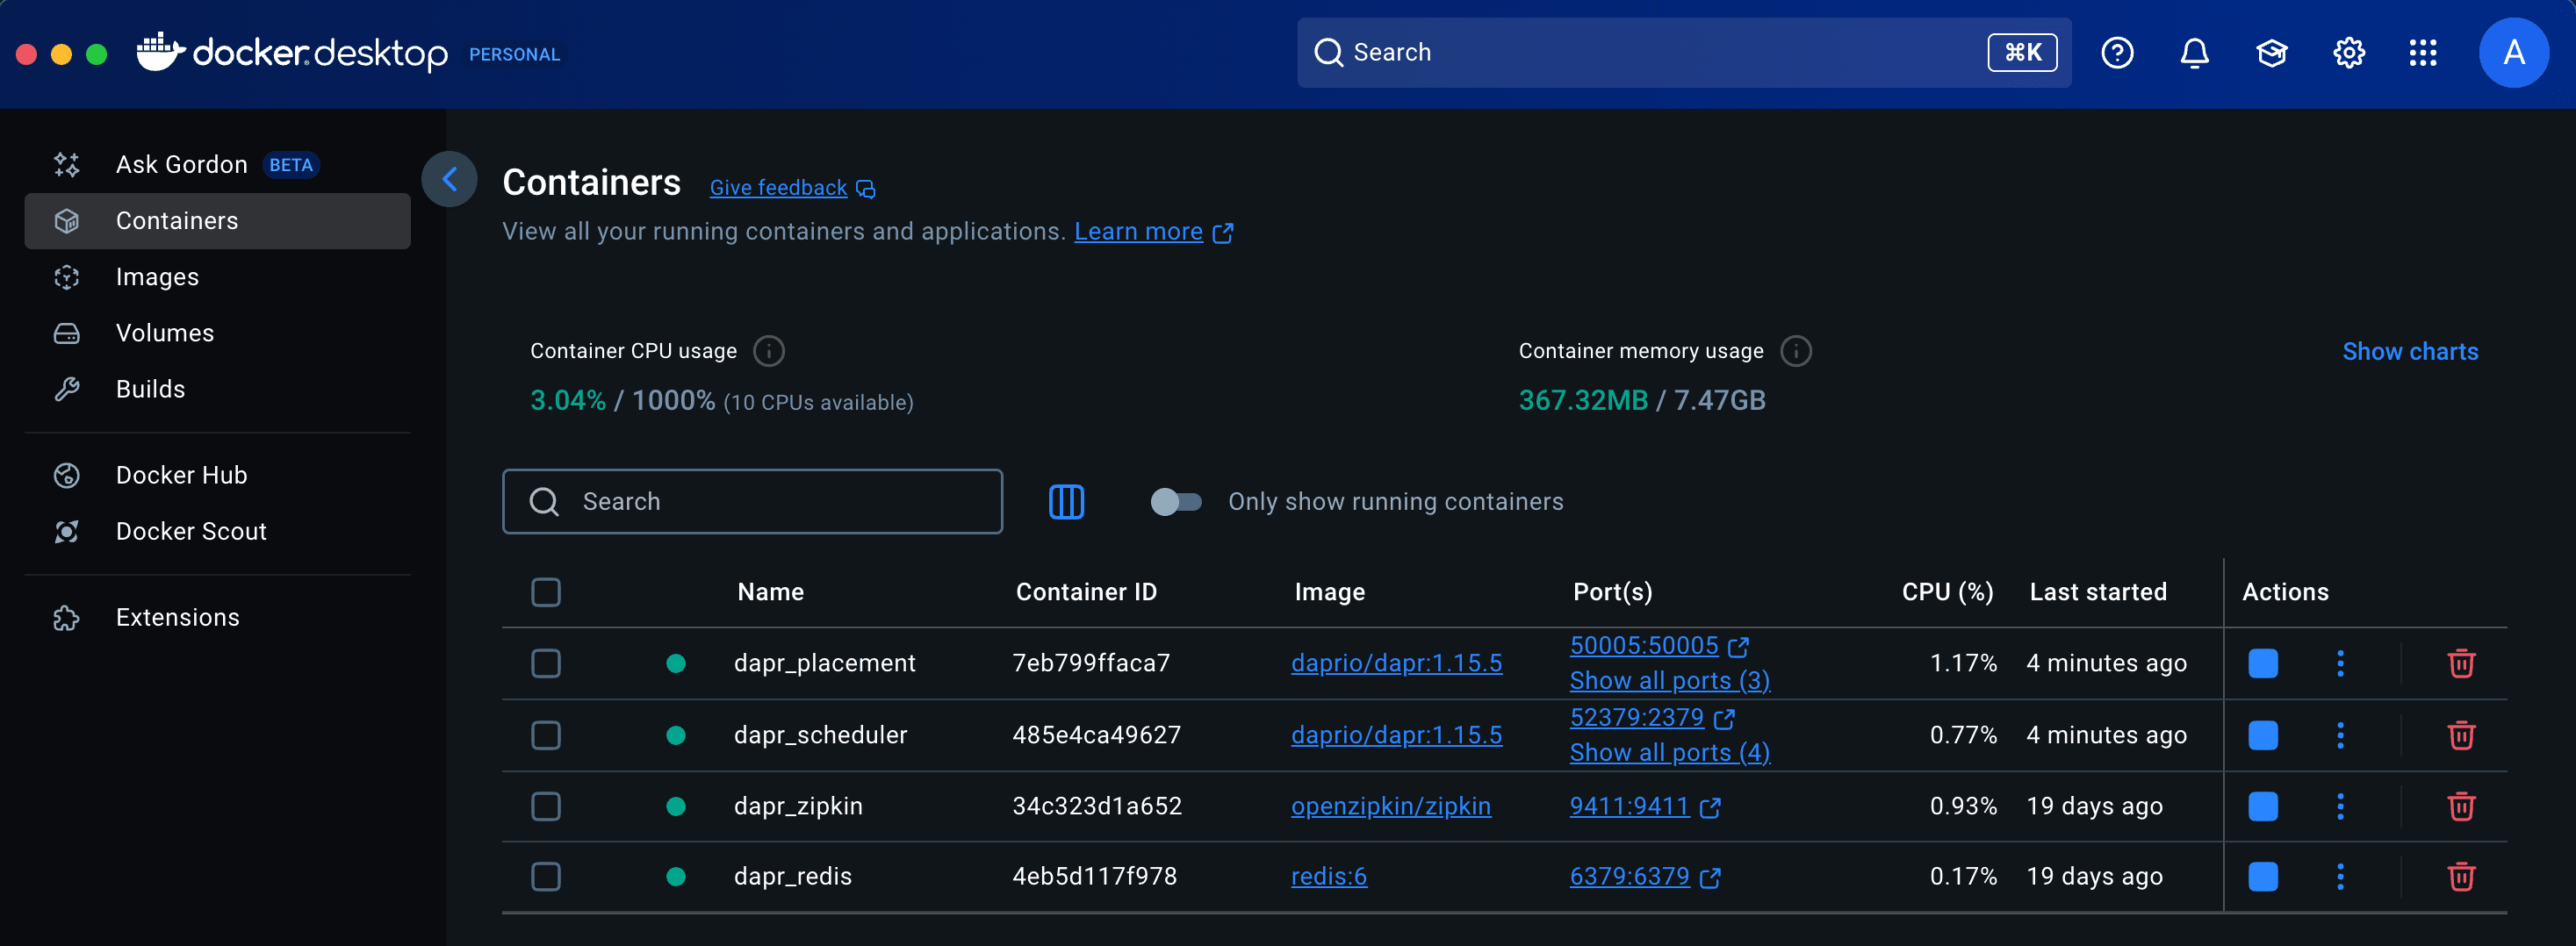
Task: Open Extensions in the sidebar
Action: (217, 617)
